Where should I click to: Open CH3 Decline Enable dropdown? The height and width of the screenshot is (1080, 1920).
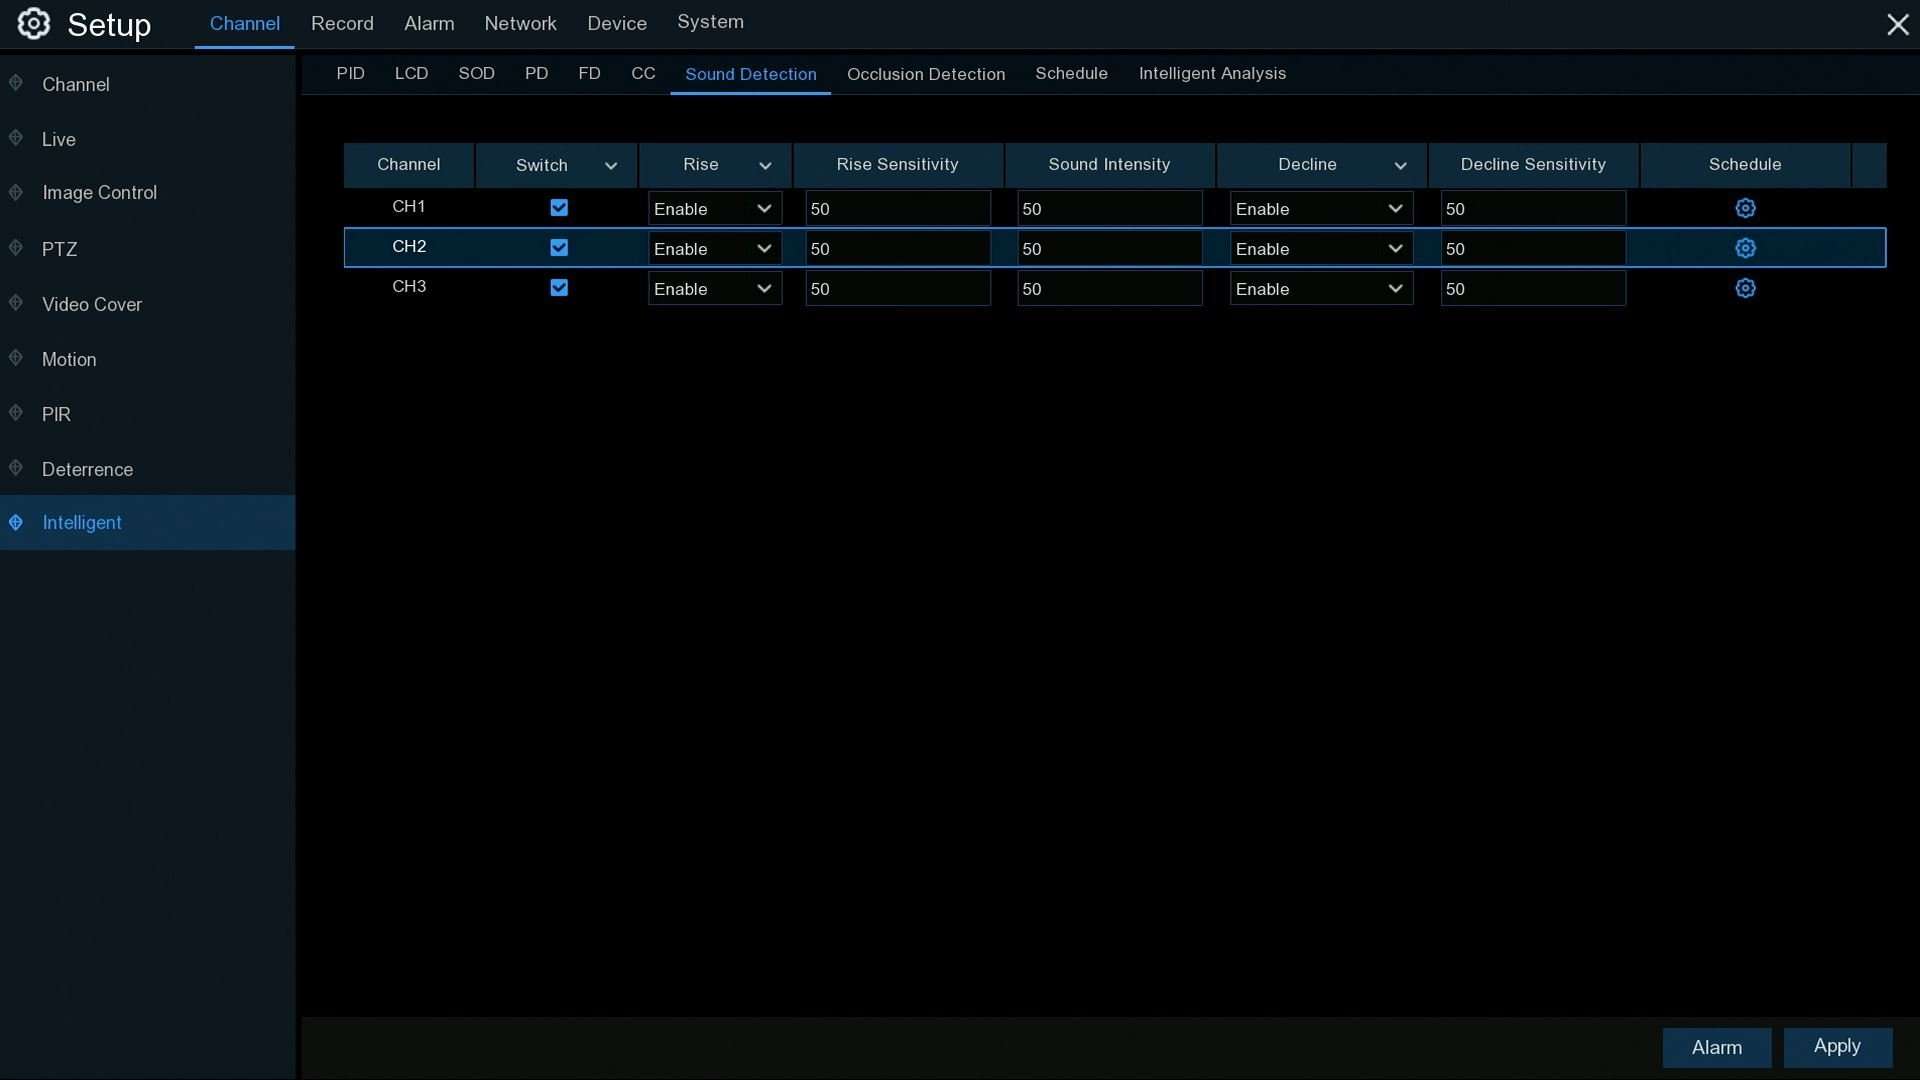tap(1320, 288)
